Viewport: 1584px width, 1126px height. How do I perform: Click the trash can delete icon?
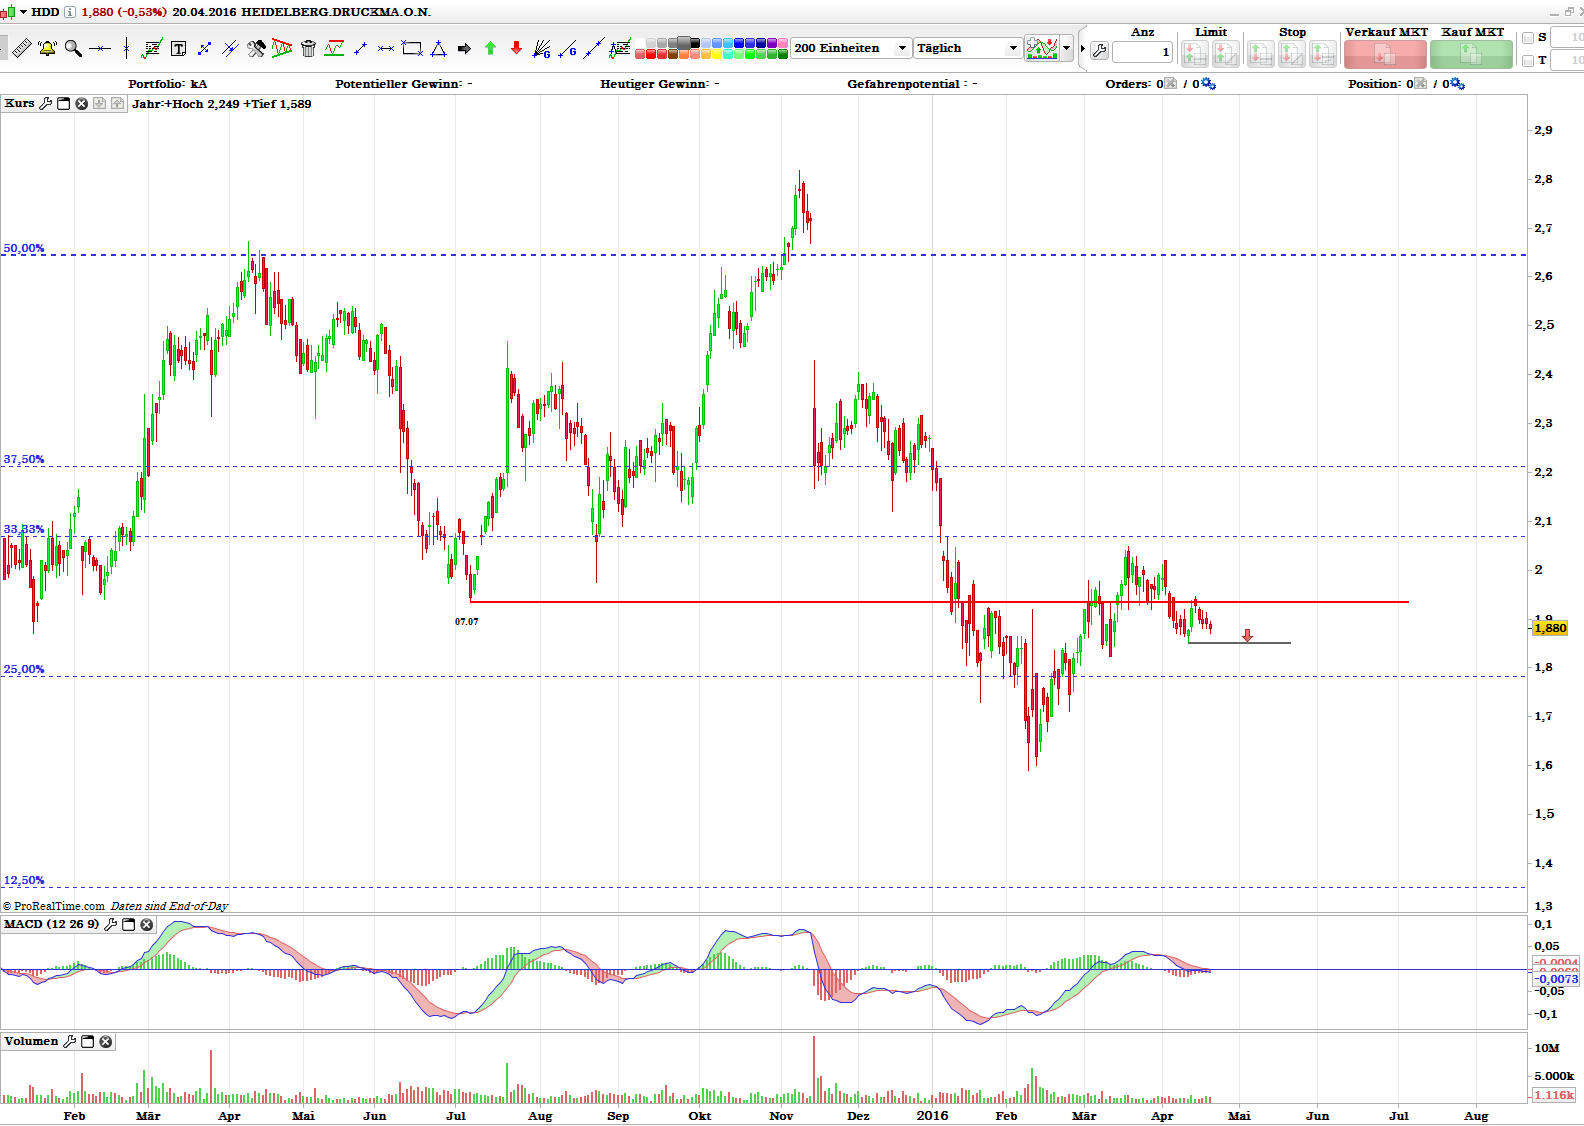click(x=308, y=48)
